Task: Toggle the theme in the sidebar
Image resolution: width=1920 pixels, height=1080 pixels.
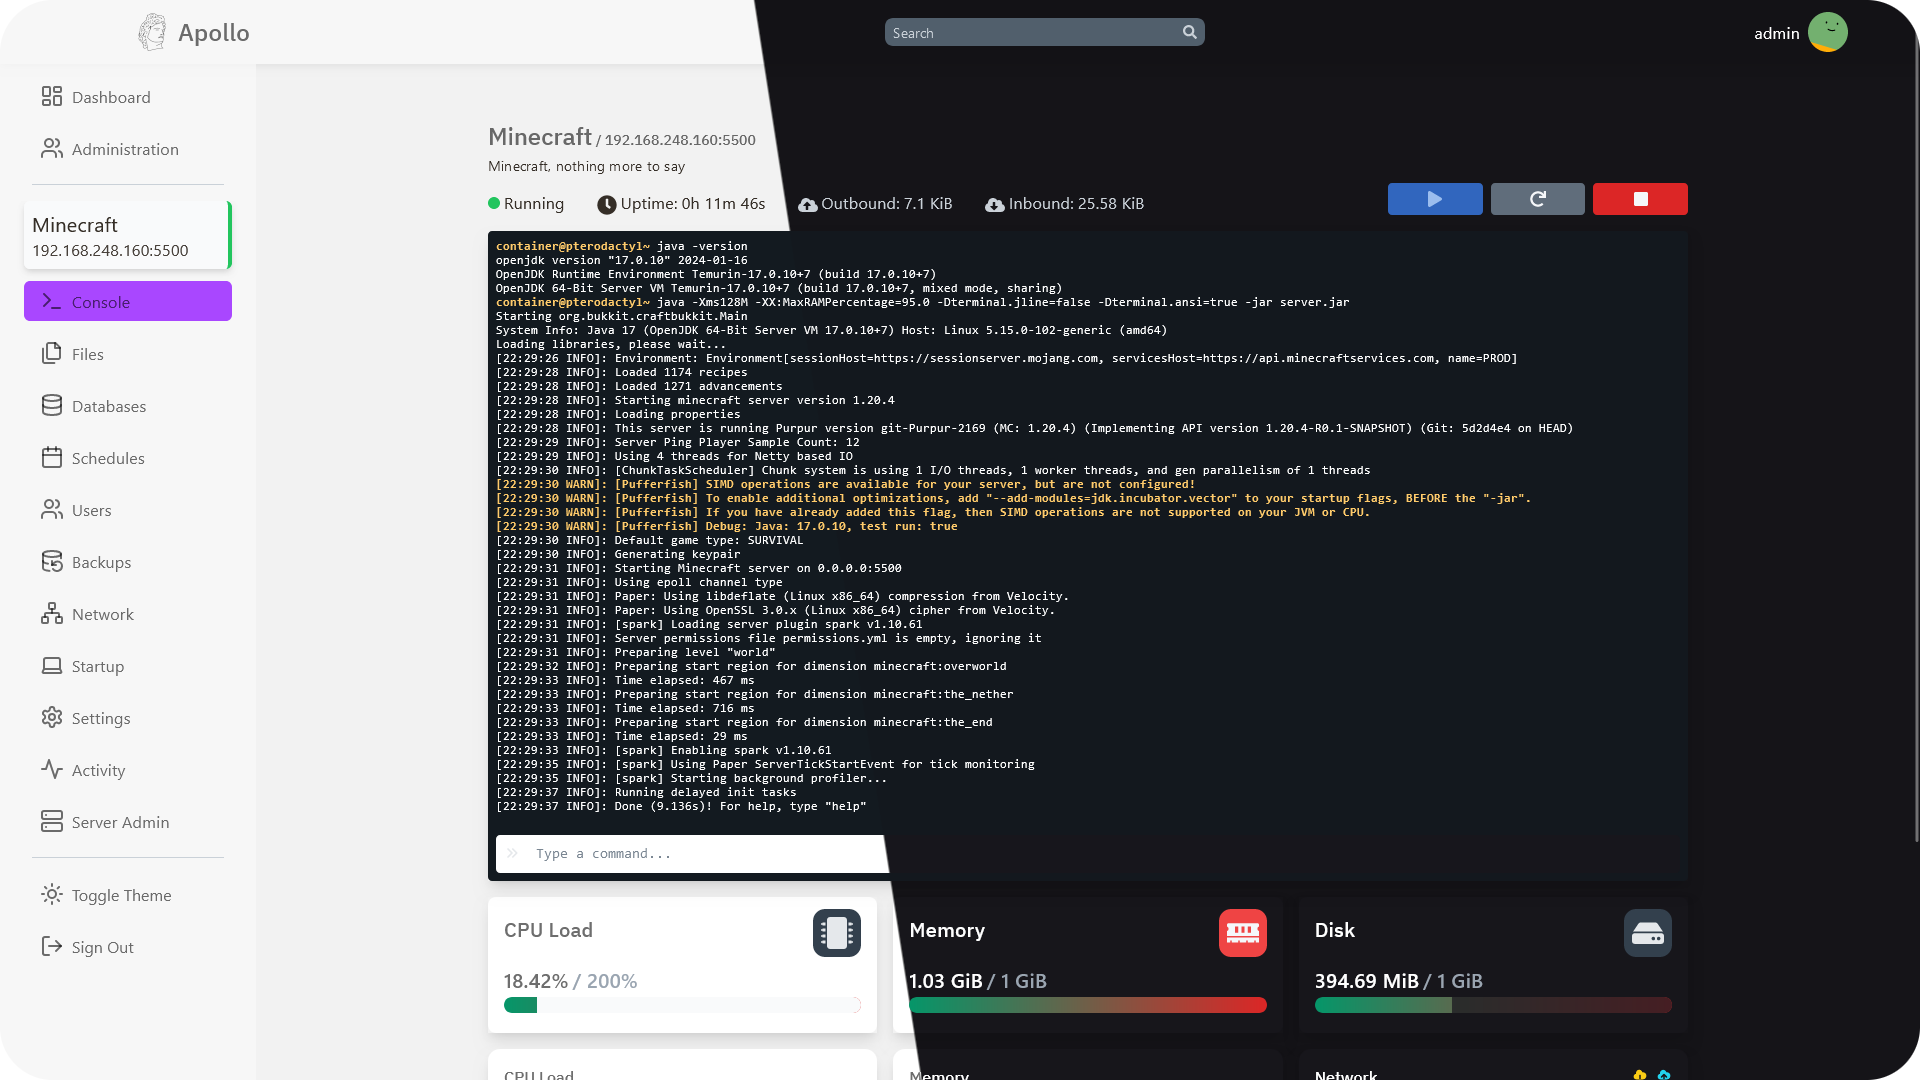Action: pos(121,895)
